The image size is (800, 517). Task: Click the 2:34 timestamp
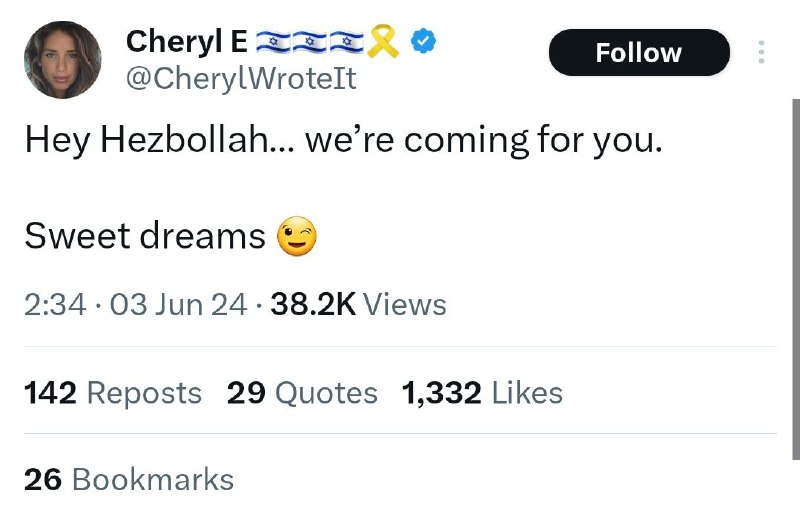(55, 304)
